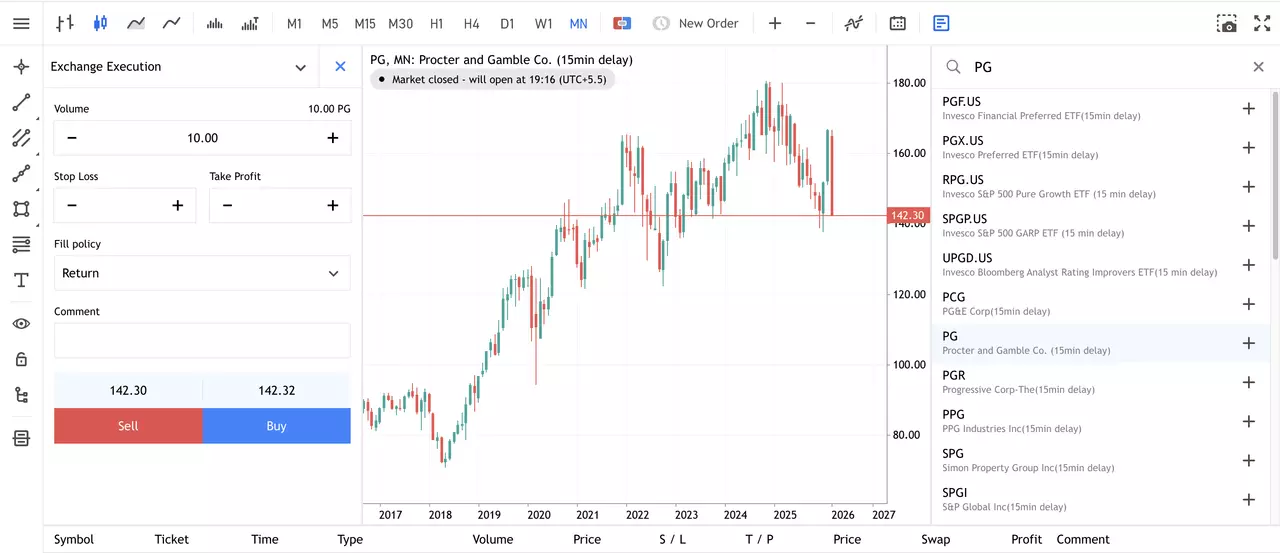Viewport: 1280px width, 553px height.
Task: Zoom out the chart with minus
Action: click(810, 23)
